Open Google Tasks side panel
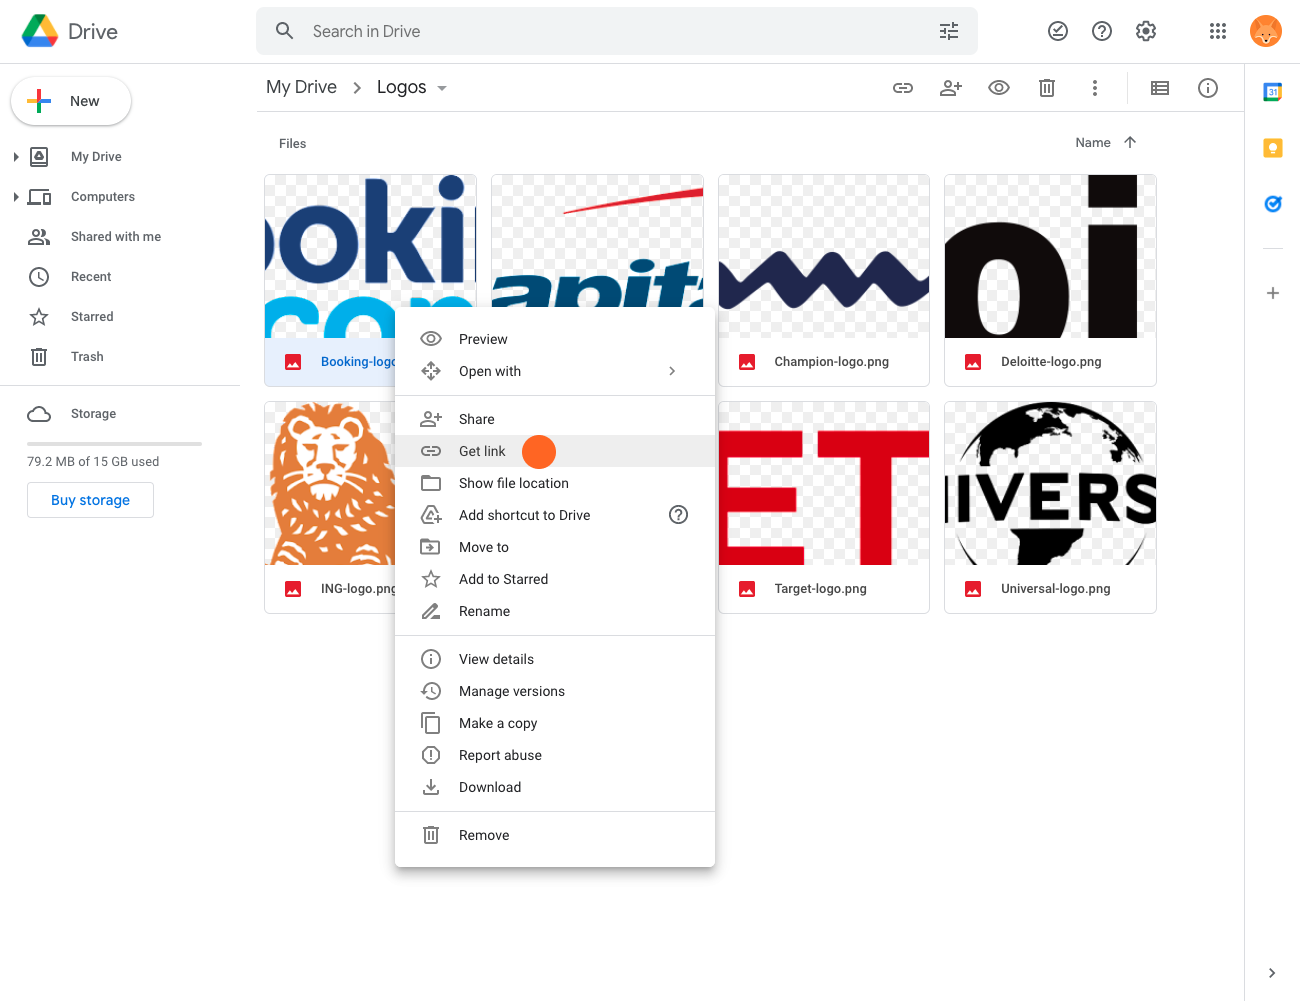 1273,204
